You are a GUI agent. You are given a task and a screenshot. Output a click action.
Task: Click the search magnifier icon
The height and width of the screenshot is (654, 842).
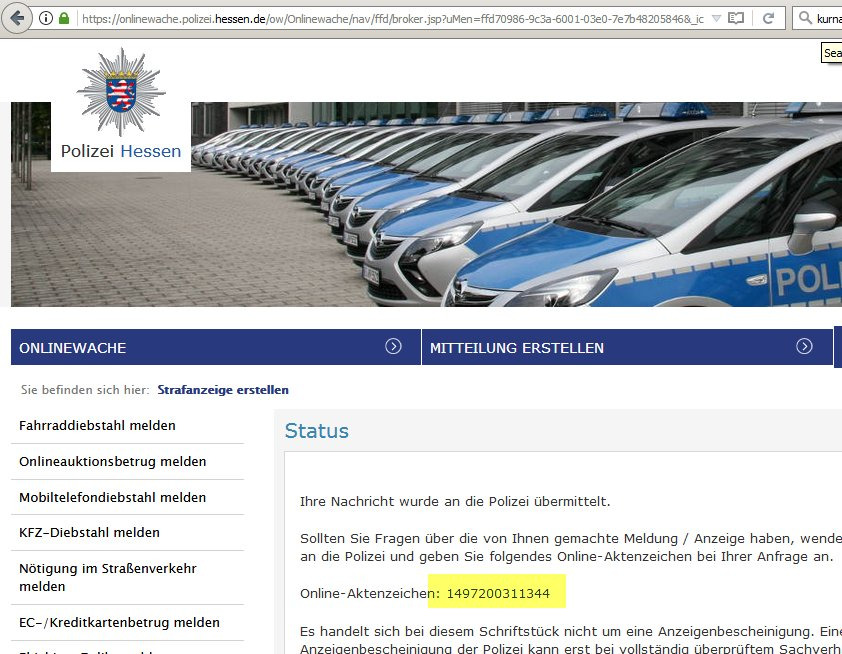805,18
